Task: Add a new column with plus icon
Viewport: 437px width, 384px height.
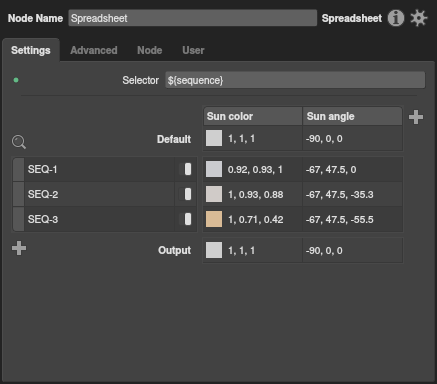Action: [x=416, y=117]
